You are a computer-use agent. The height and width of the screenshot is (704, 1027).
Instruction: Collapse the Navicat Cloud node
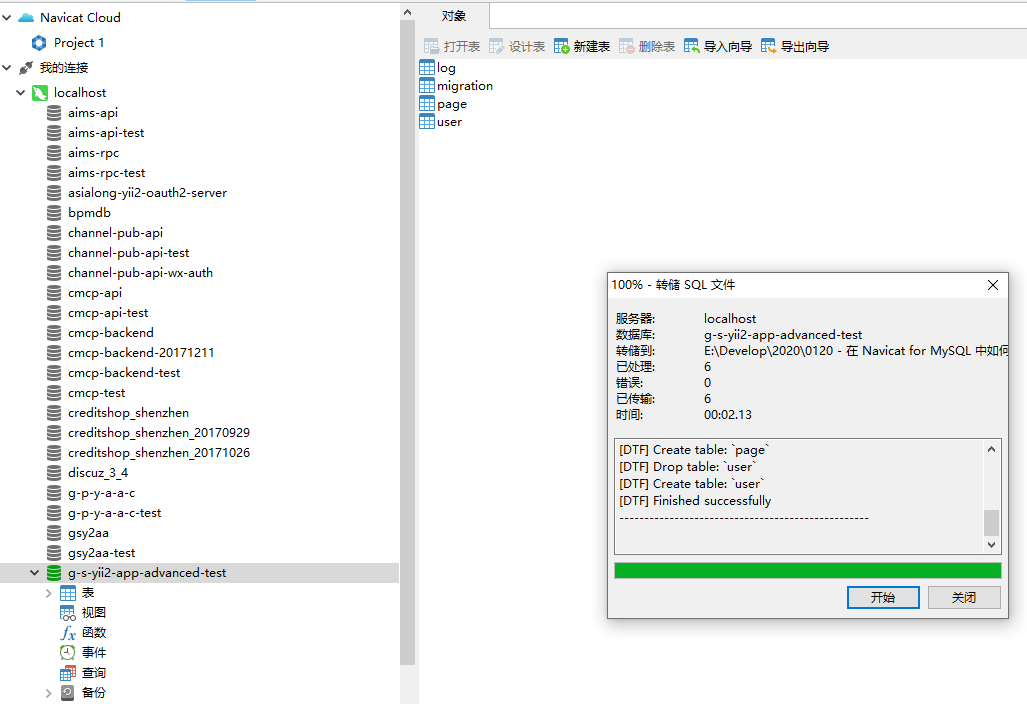tap(7, 18)
